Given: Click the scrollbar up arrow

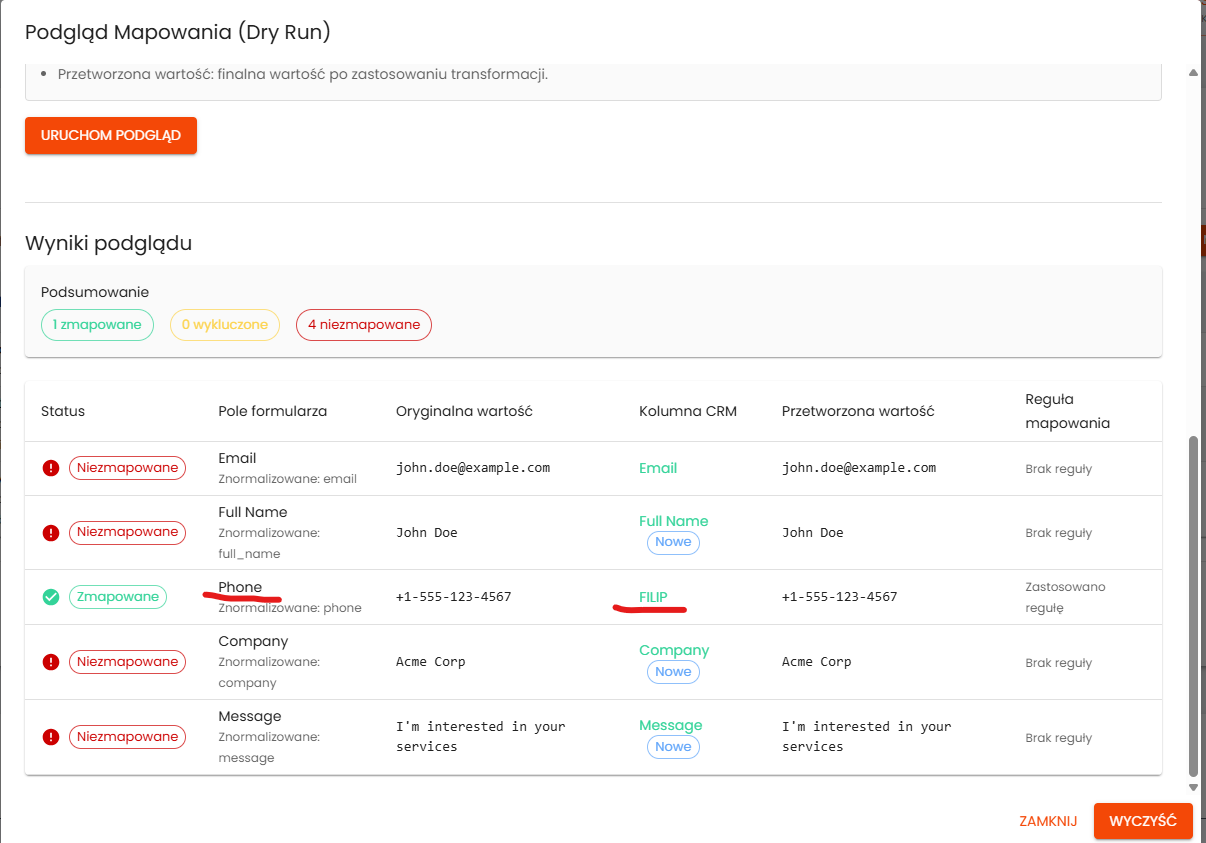Looking at the screenshot, I should [1192, 73].
